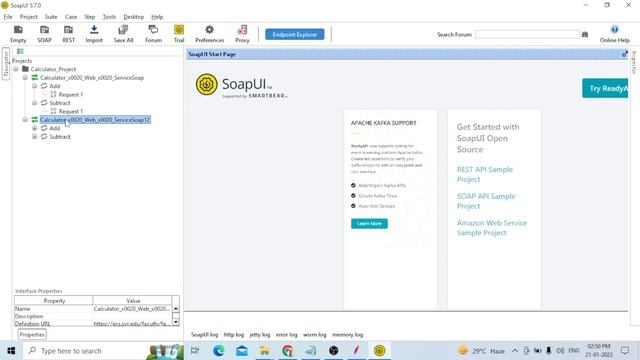
Task: Open Online Help icon
Action: [614, 34]
